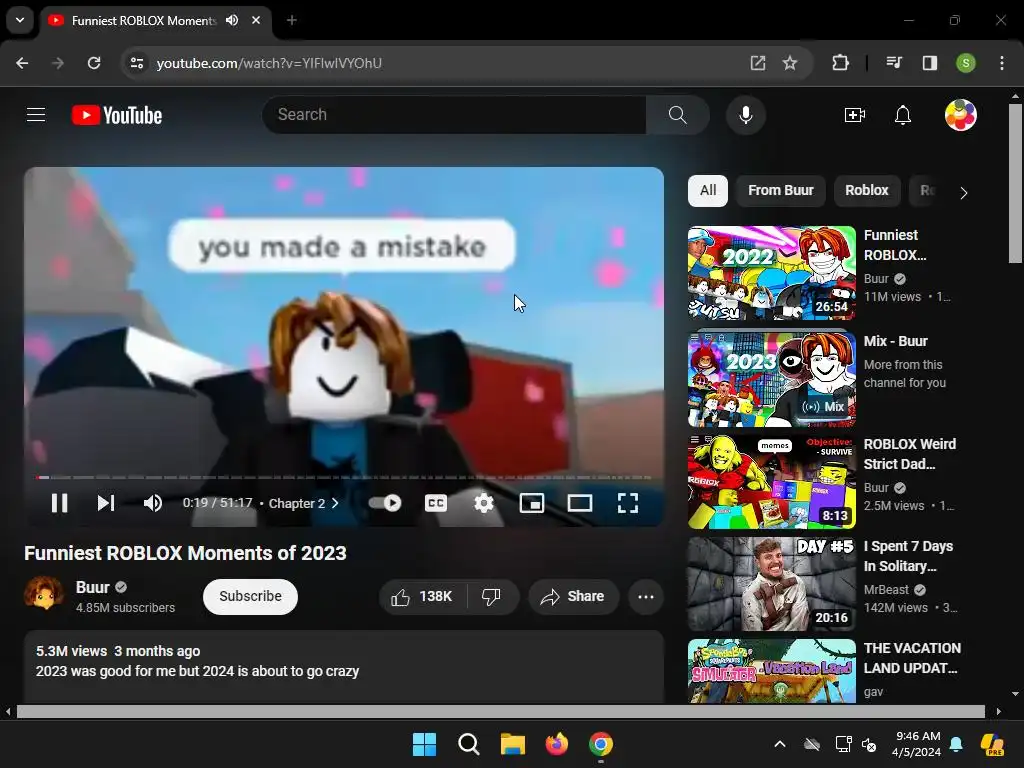
Task: Pause the video playback
Action: tap(59, 503)
